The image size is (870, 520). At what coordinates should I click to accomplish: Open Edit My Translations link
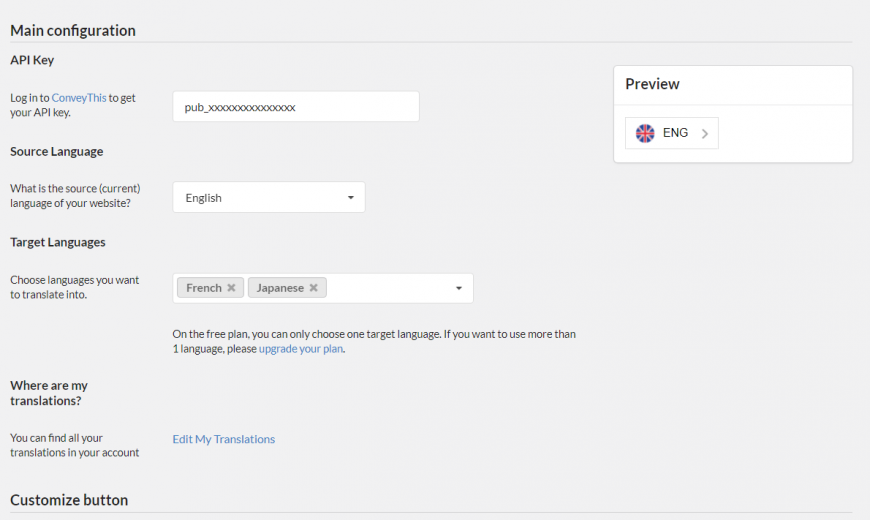click(224, 439)
